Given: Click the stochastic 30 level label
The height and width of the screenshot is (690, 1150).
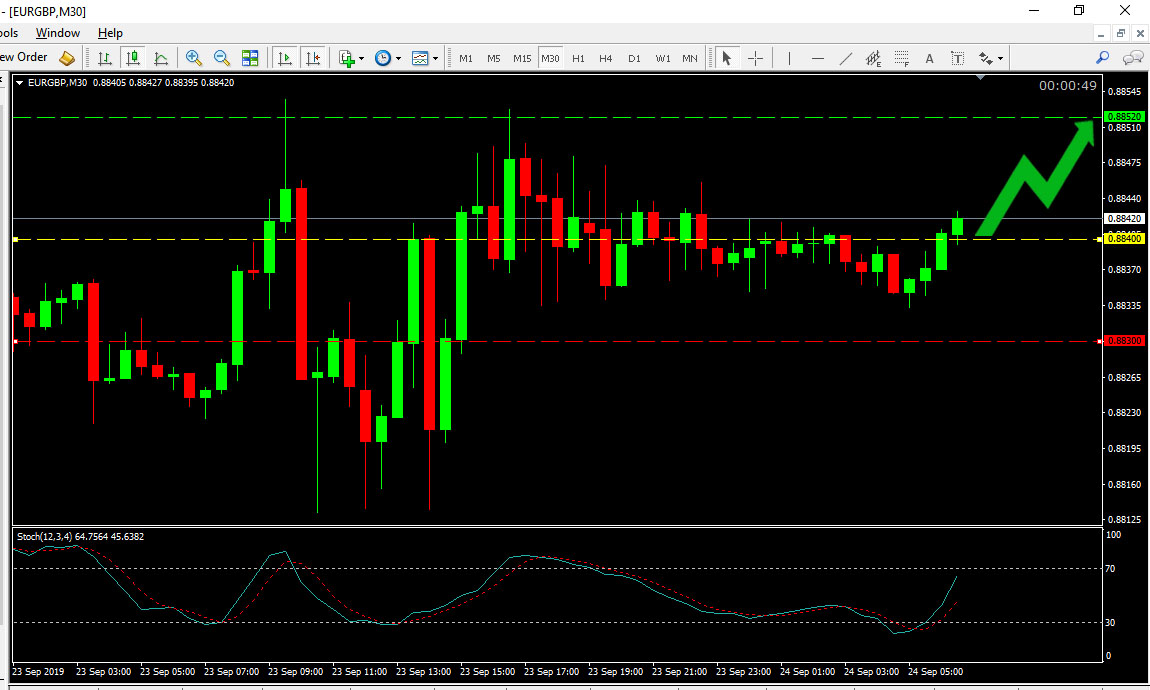Looking at the screenshot, I should (x=1110, y=623).
